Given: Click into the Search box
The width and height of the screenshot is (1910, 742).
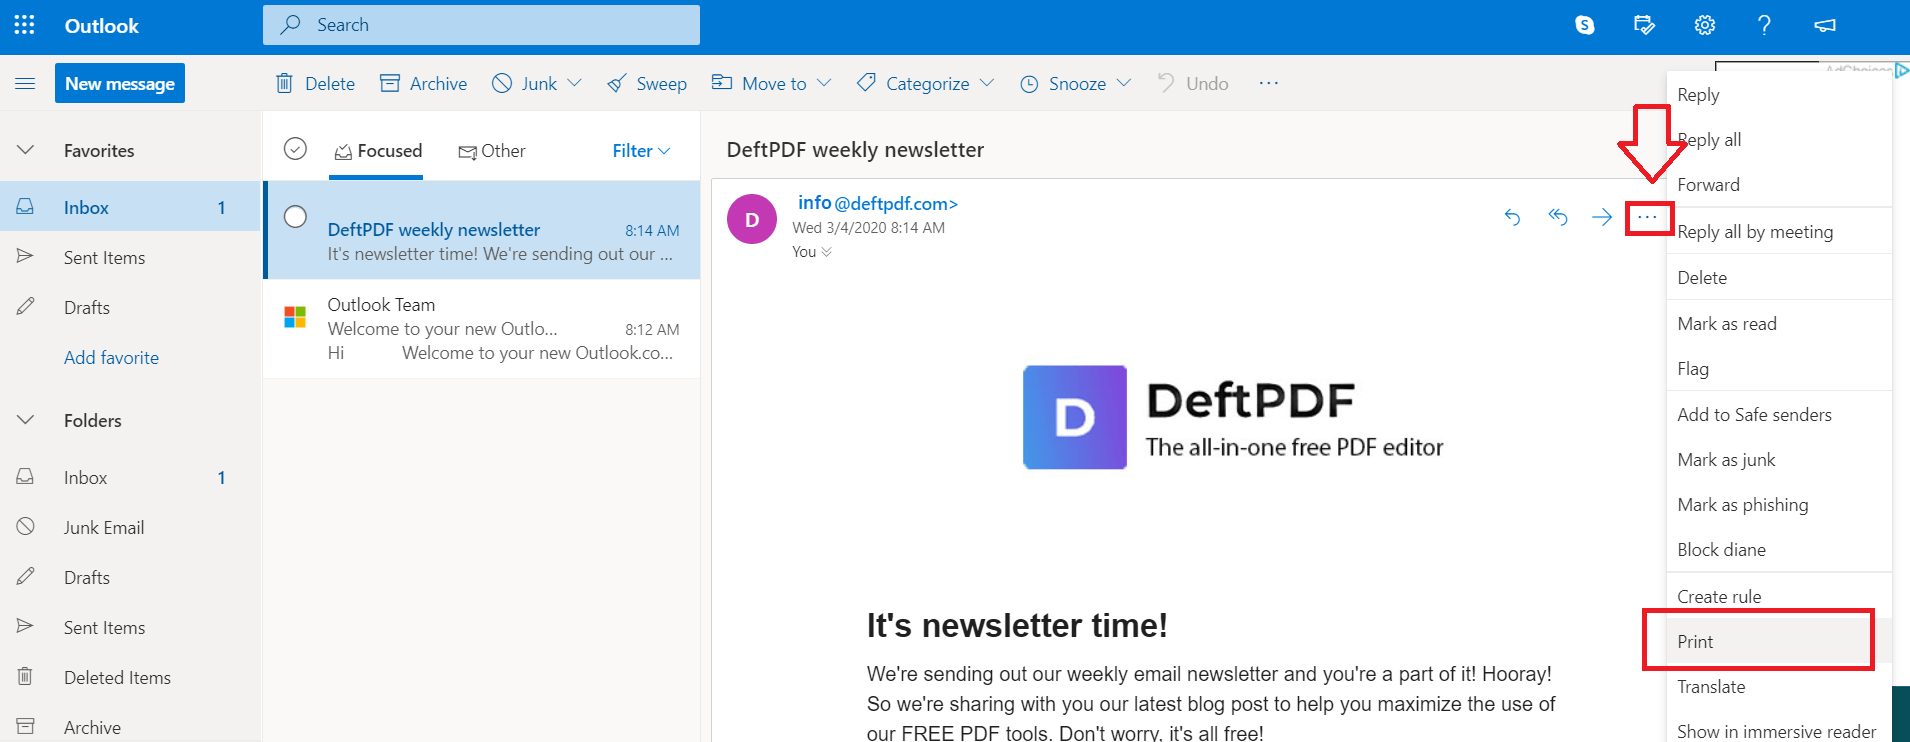Looking at the screenshot, I should [481, 25].
